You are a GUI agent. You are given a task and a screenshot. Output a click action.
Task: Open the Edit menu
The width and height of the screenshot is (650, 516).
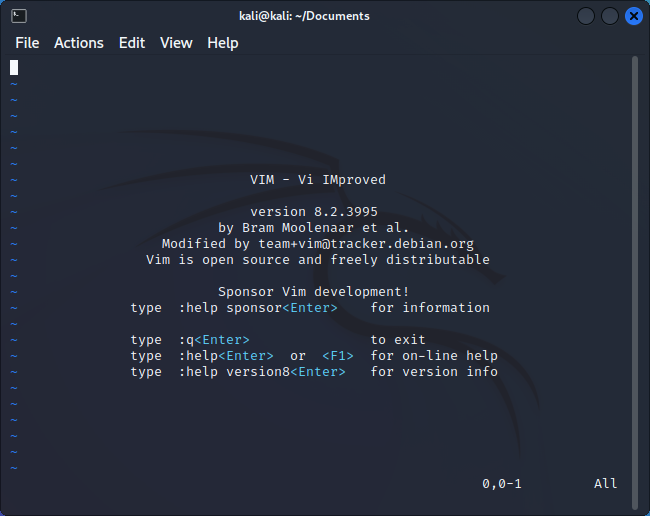tap(132, 43)
